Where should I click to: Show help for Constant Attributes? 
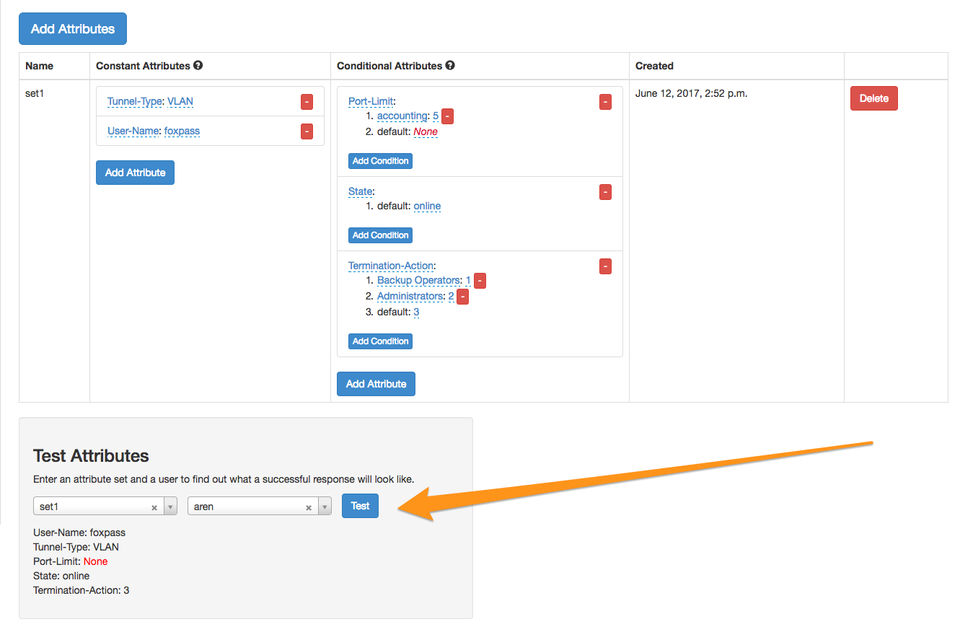[198, 66]
